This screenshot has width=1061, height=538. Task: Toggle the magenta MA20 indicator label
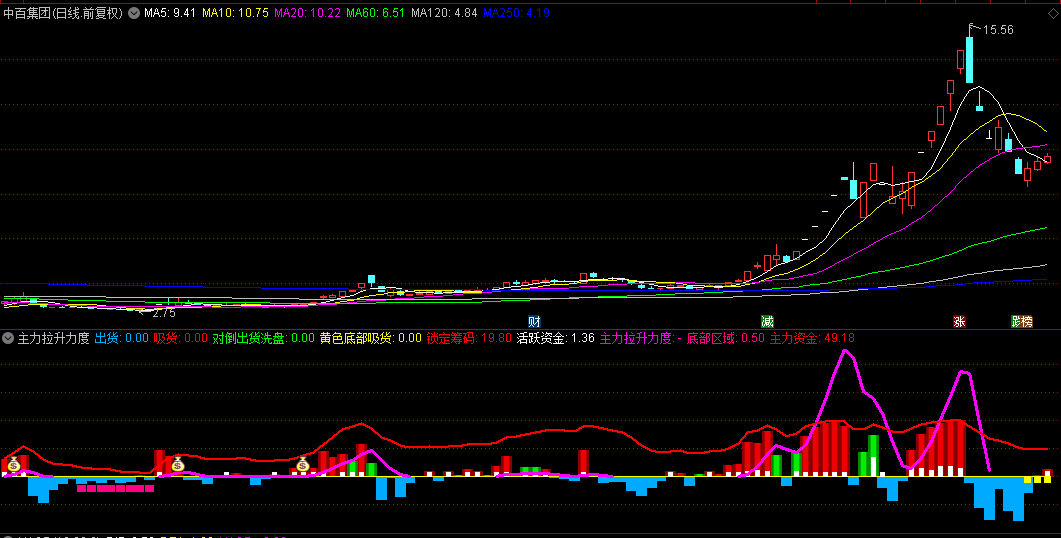307,13
